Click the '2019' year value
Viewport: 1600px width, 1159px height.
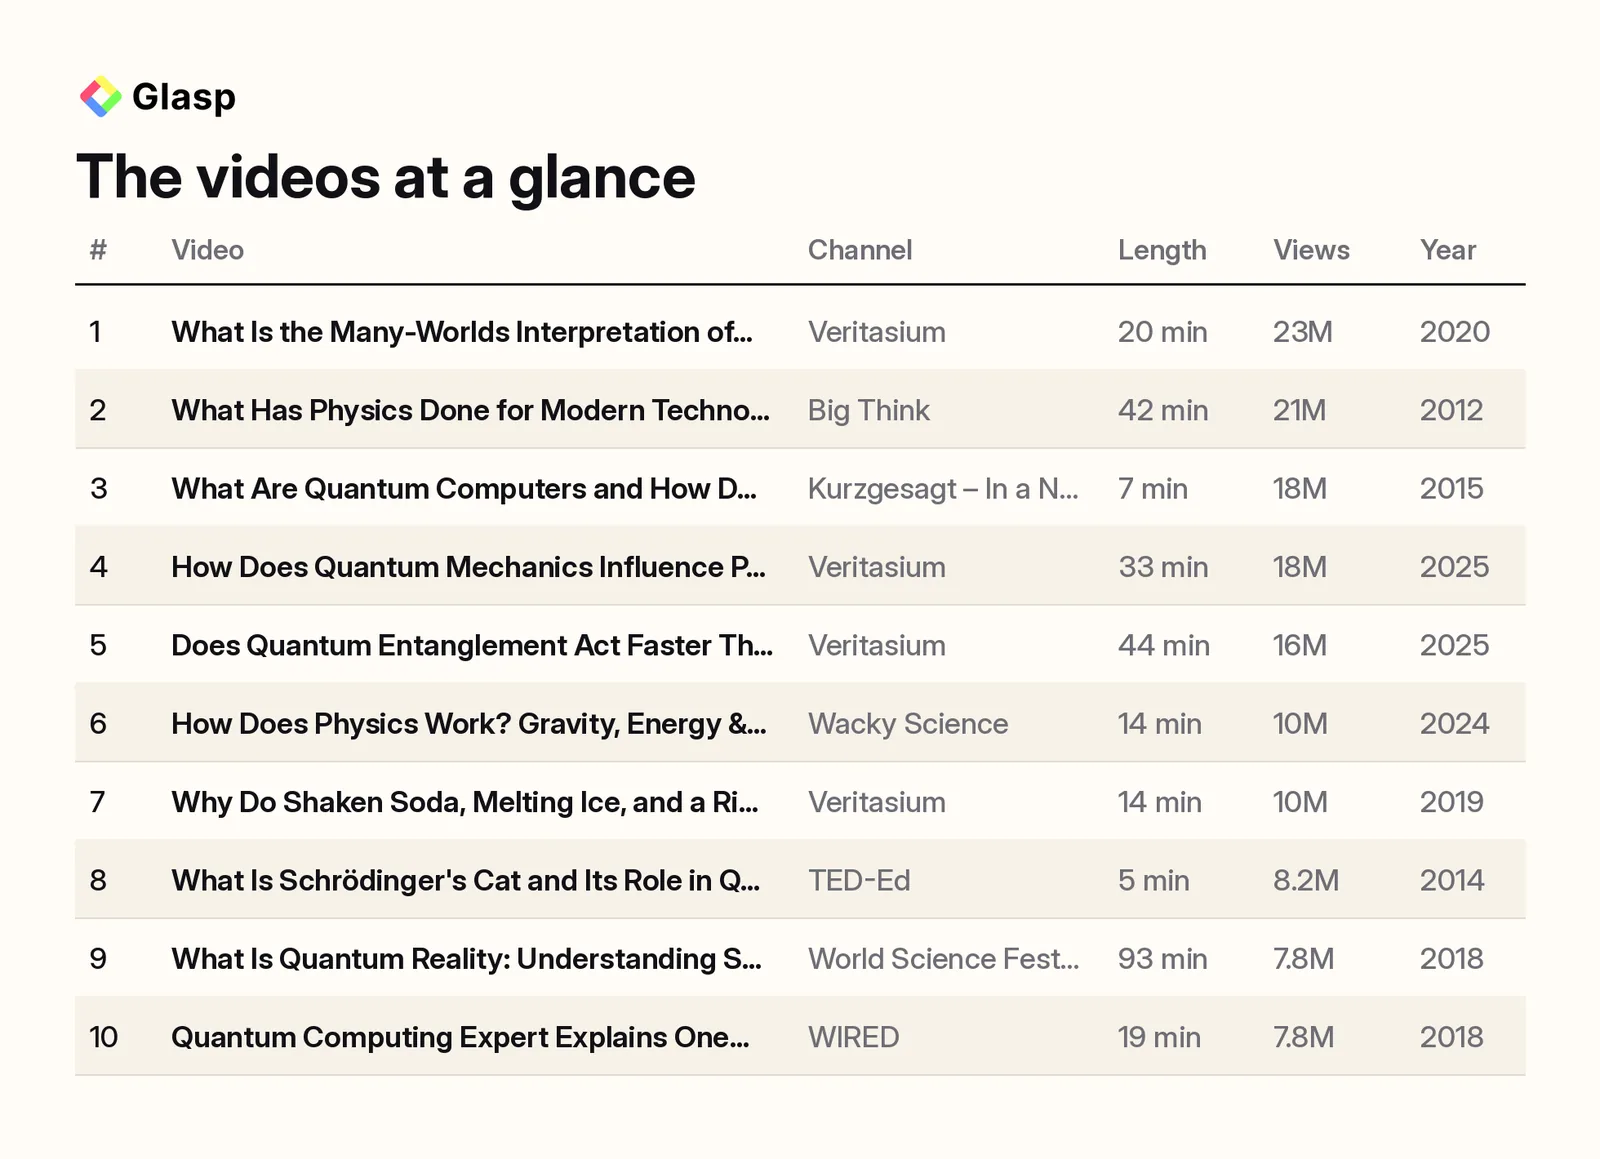click(x=1452, y=802)
